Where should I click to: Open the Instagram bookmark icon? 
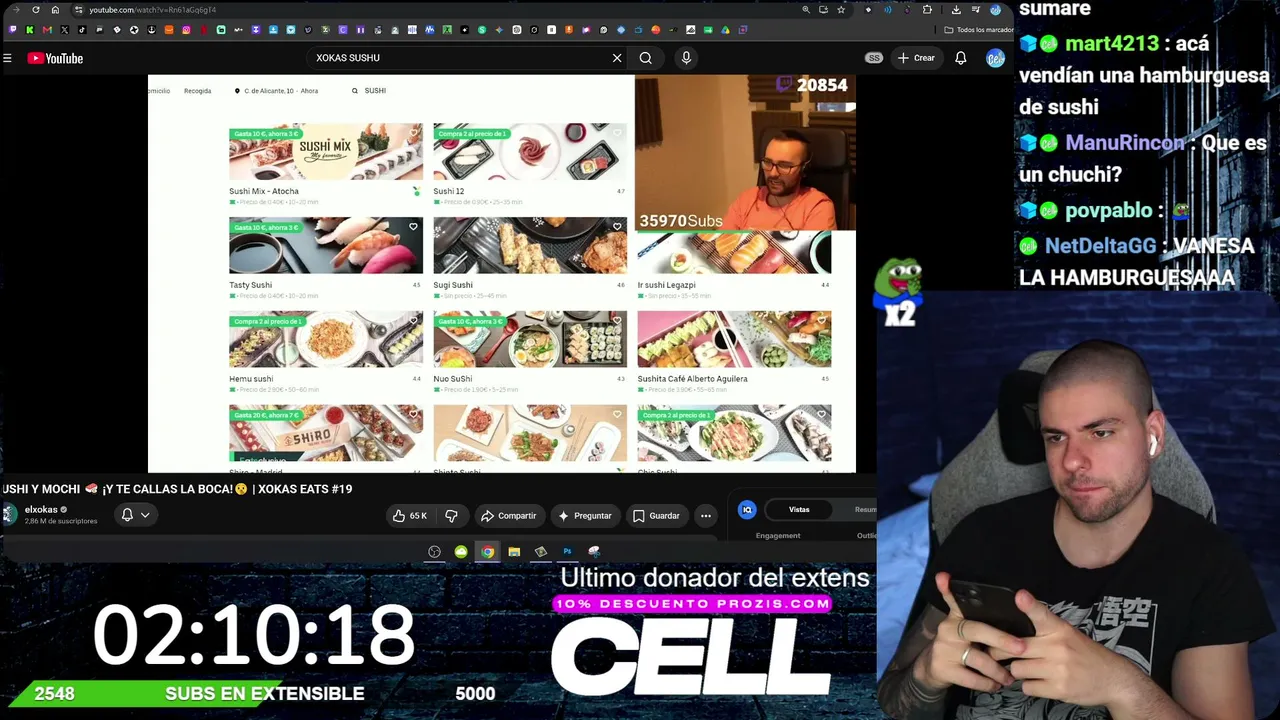click(186, 30)
